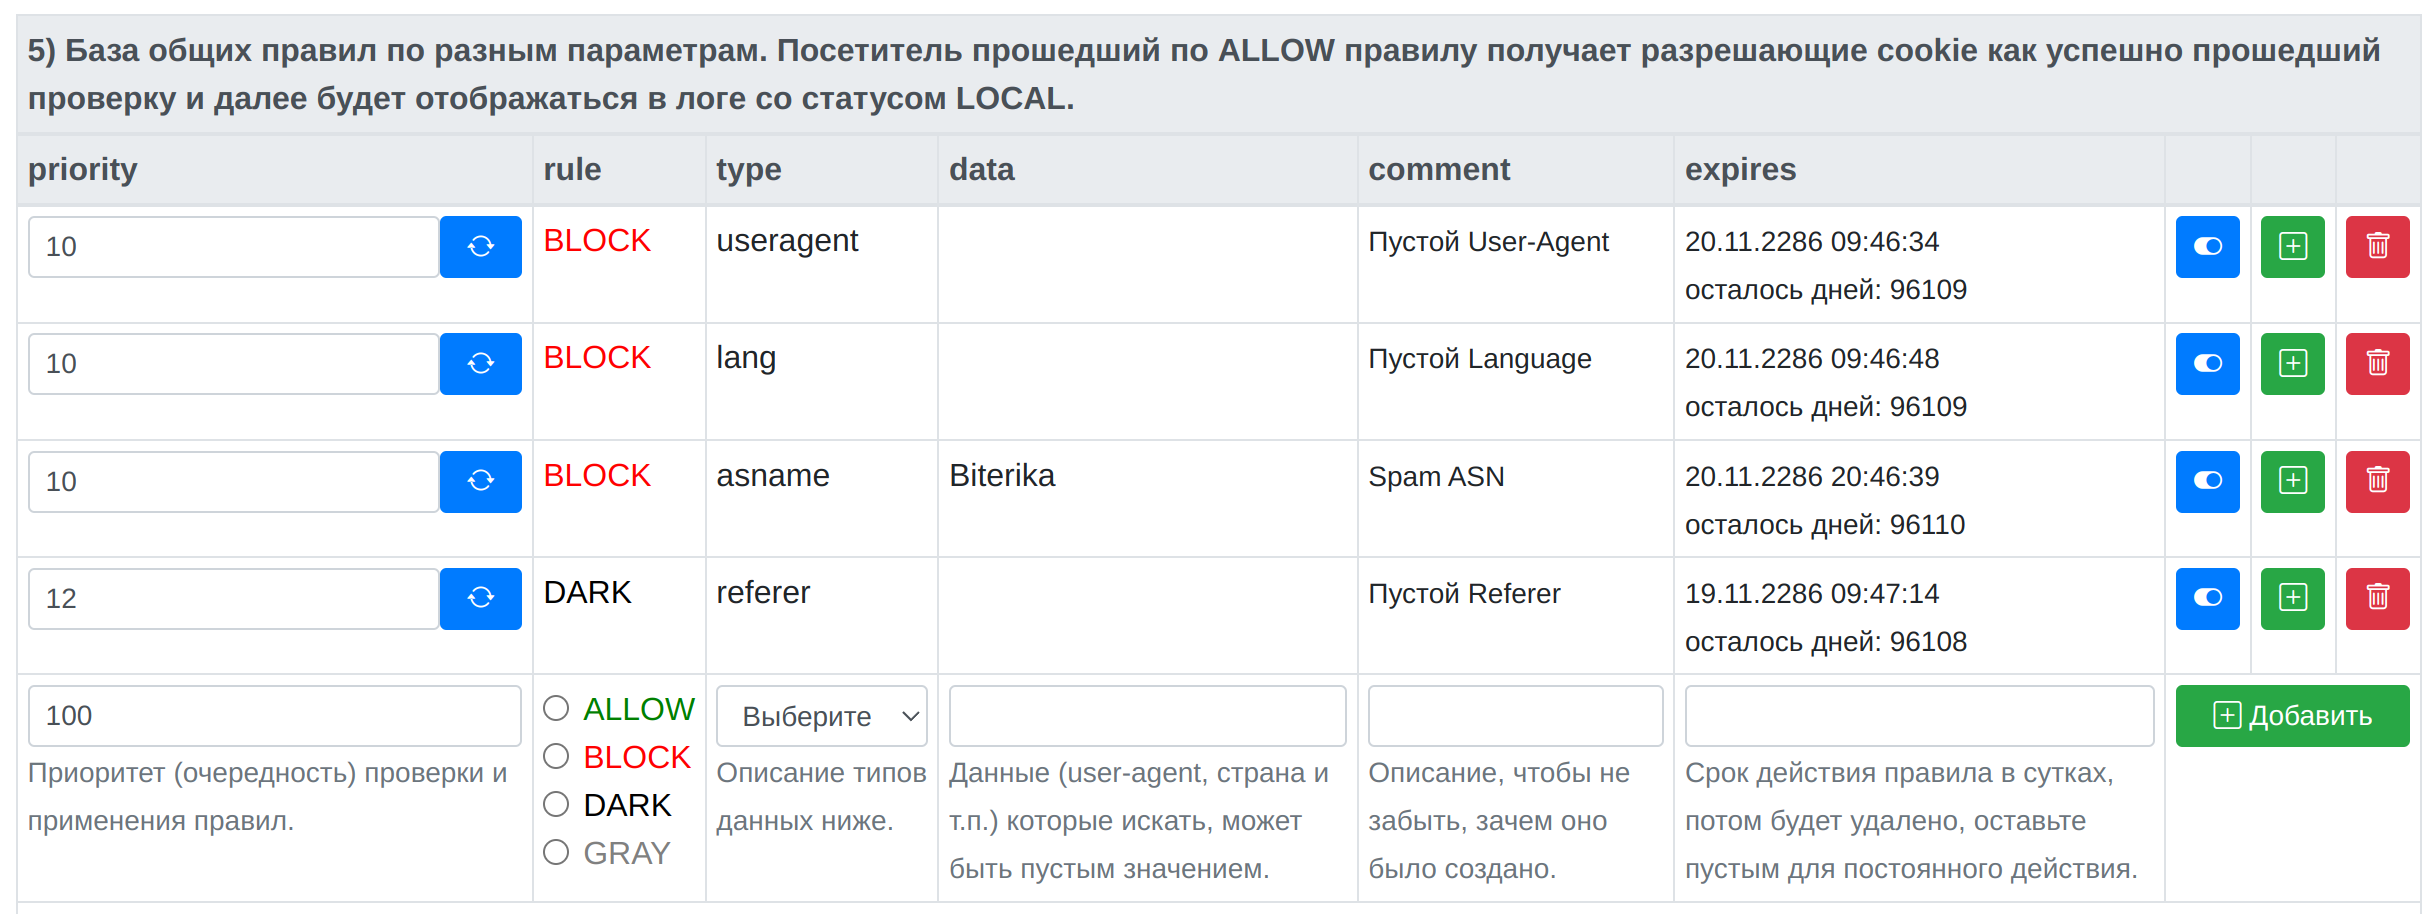The height and width of the screenshot is (914, 2434).
Task: Remove the Spam ASN rule with trash icon
Action: 2377,482
